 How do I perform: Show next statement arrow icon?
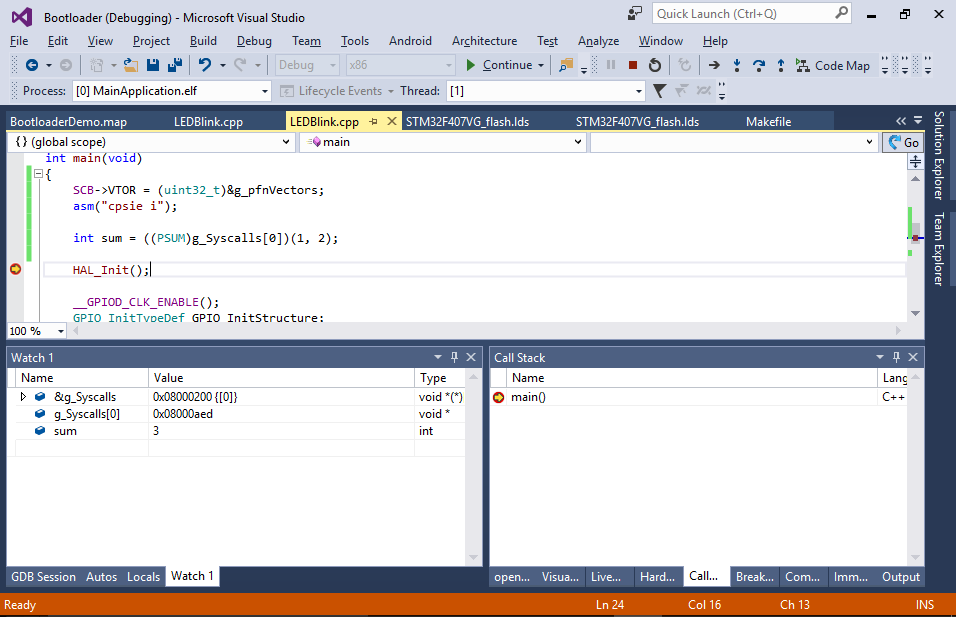click(x=714, y=65)
